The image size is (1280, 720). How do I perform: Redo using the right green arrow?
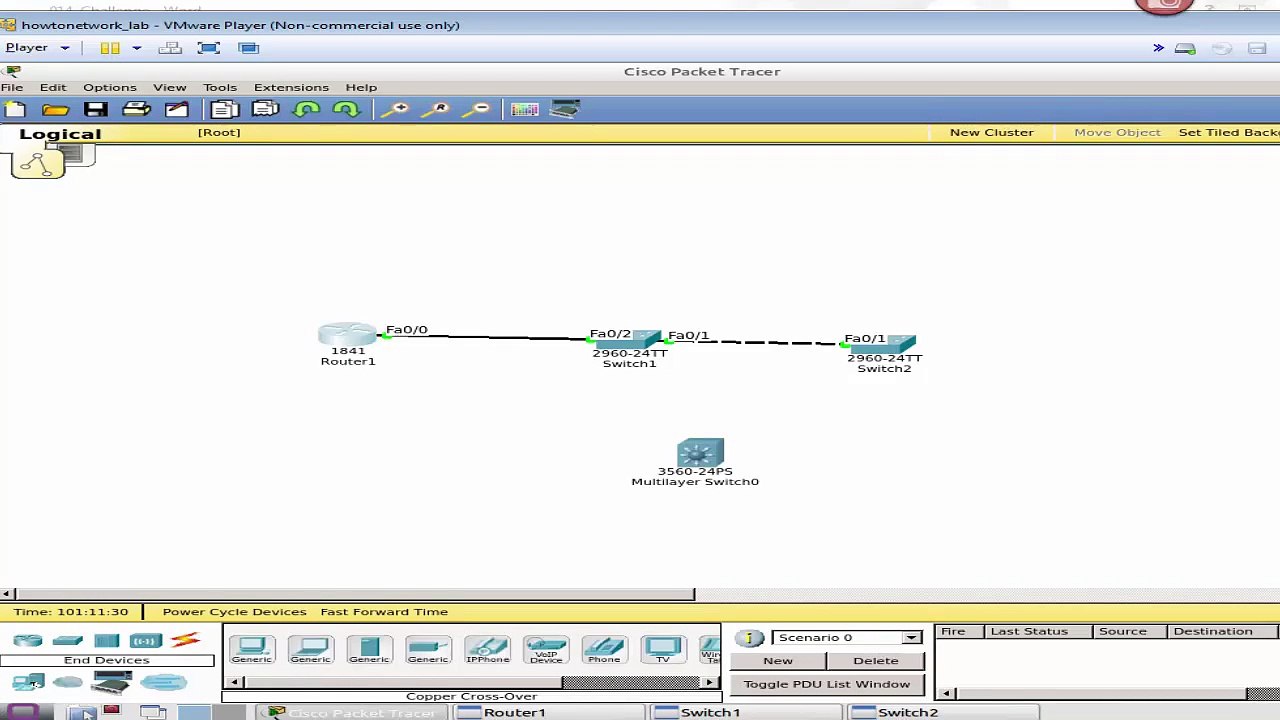346,109
